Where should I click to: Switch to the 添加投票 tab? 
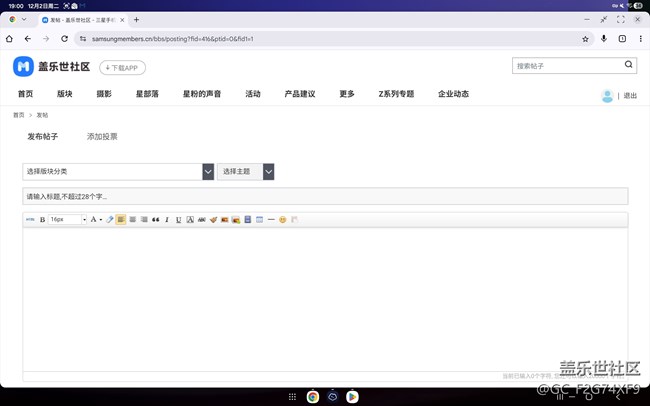click(102, 136)
